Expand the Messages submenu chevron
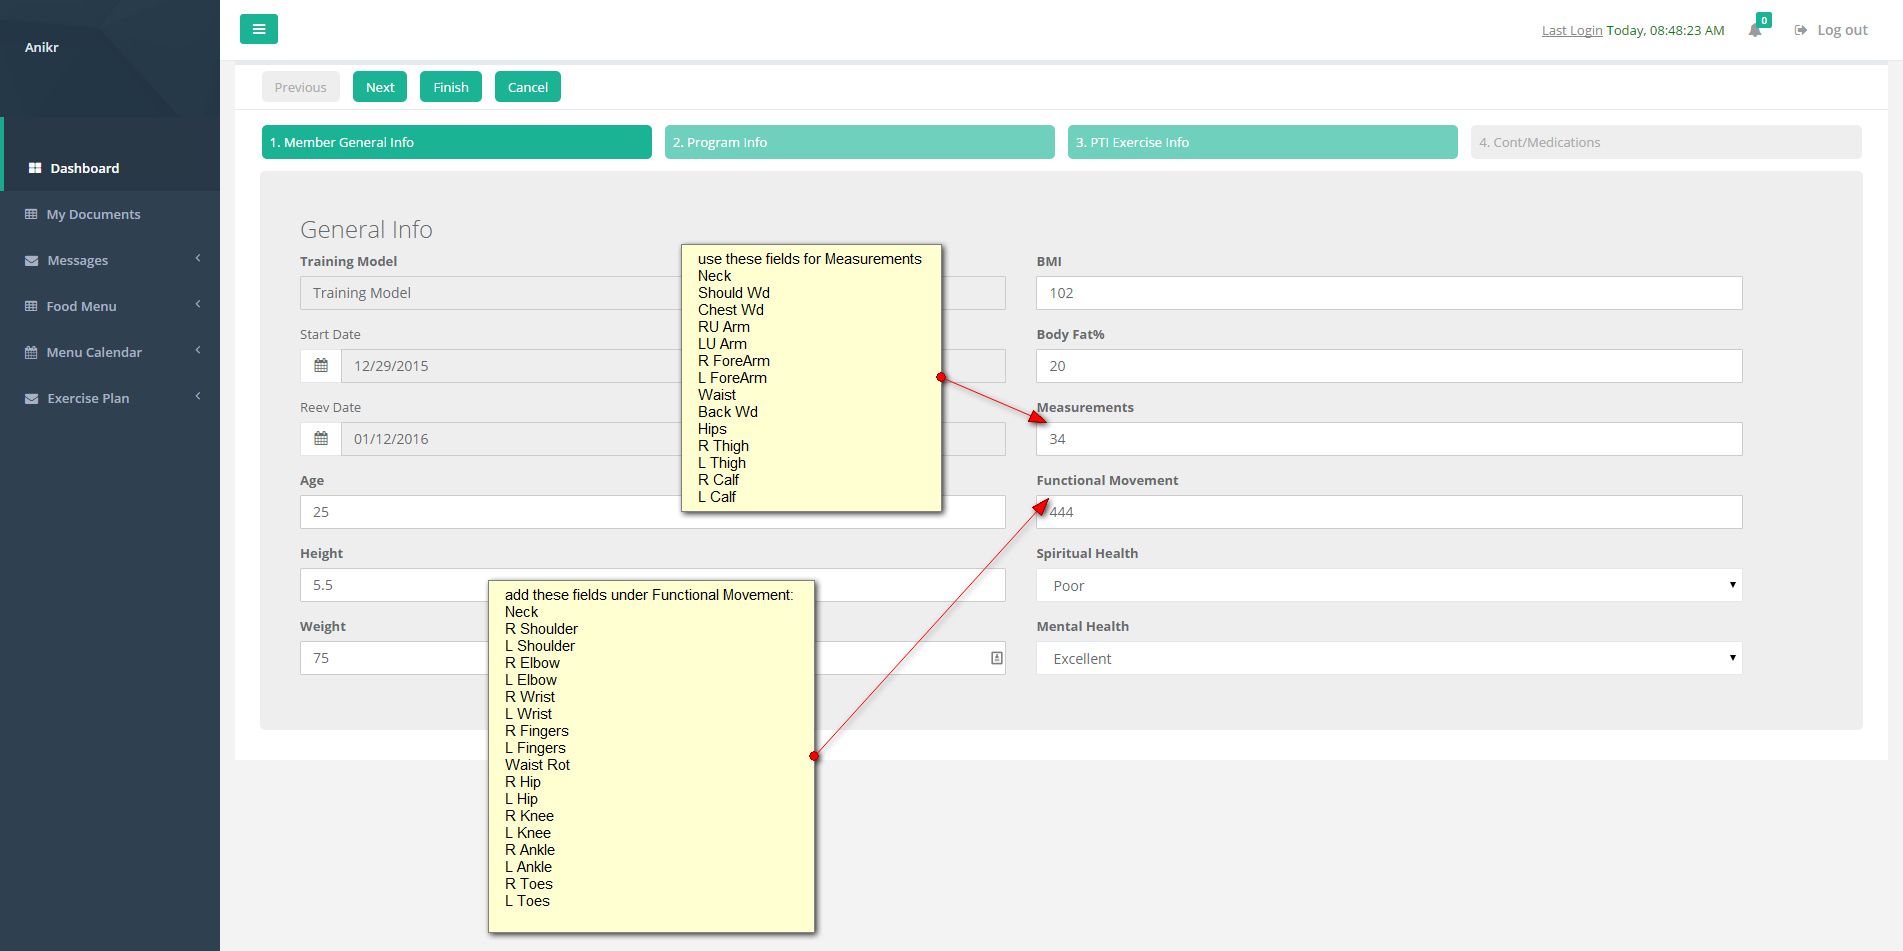Screen dimensions: 1903x951 (x=198, y=259)
